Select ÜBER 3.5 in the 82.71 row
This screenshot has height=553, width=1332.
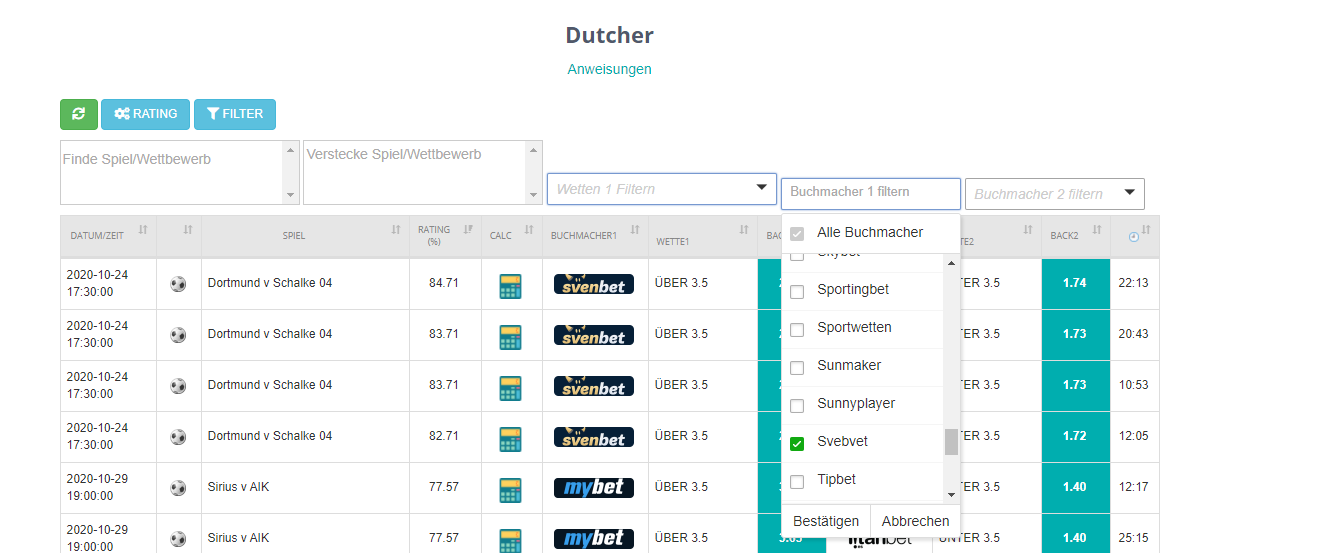click(x=681, y=436)
